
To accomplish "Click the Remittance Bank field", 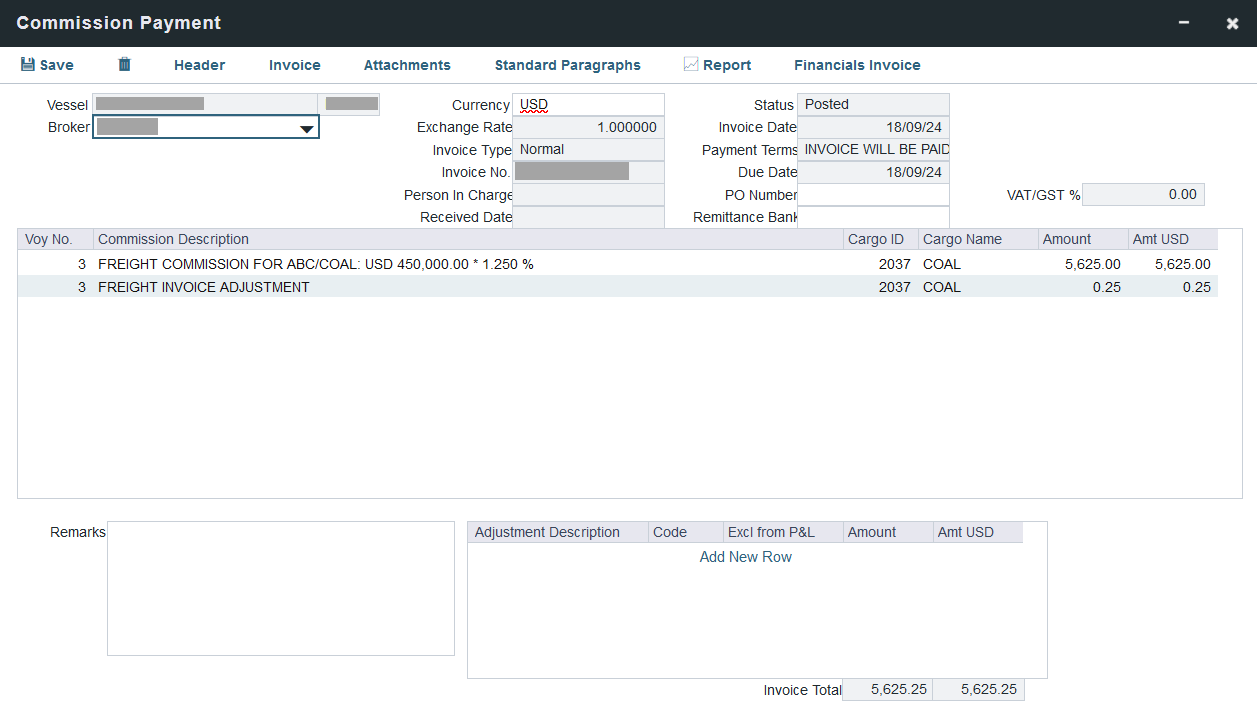I will [x=873, y=217].
